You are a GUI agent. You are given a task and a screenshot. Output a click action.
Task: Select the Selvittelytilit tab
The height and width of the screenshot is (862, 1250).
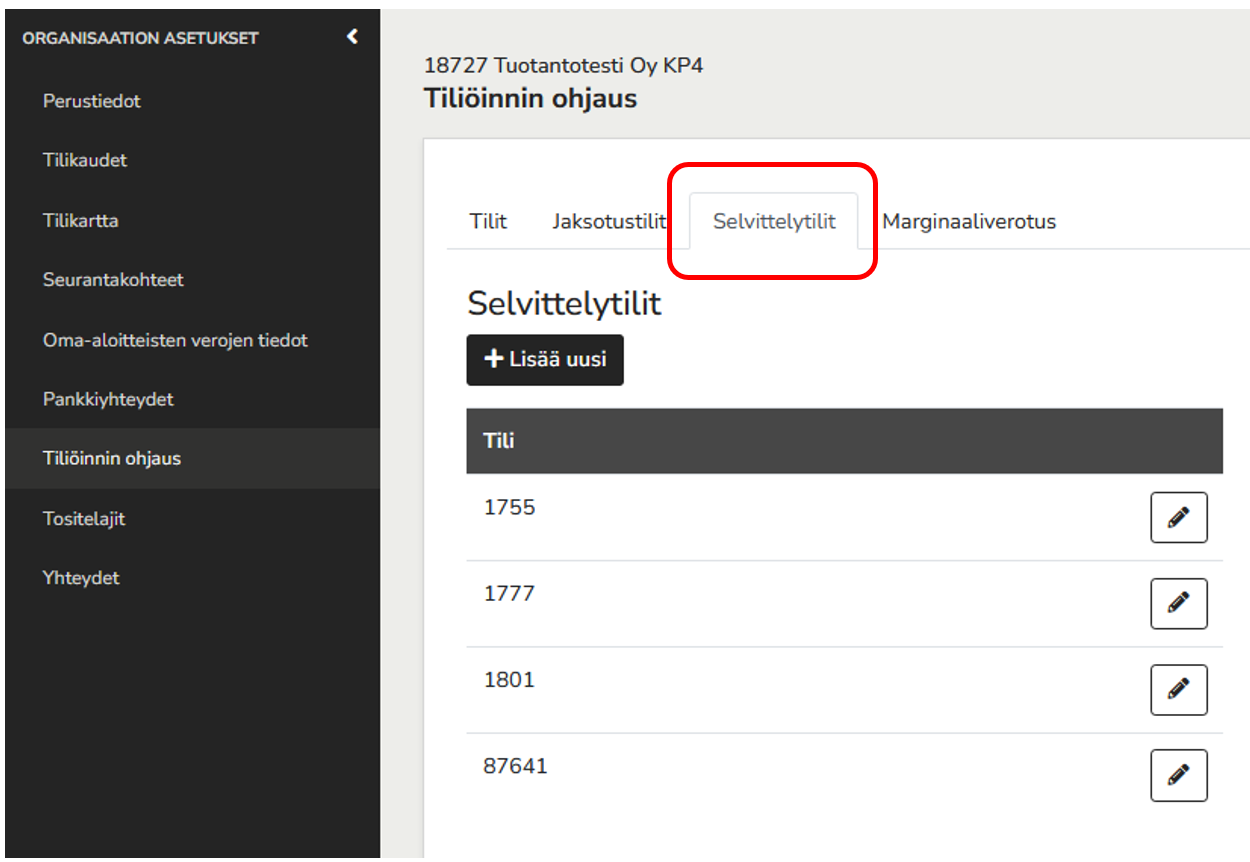click(774, 221)
